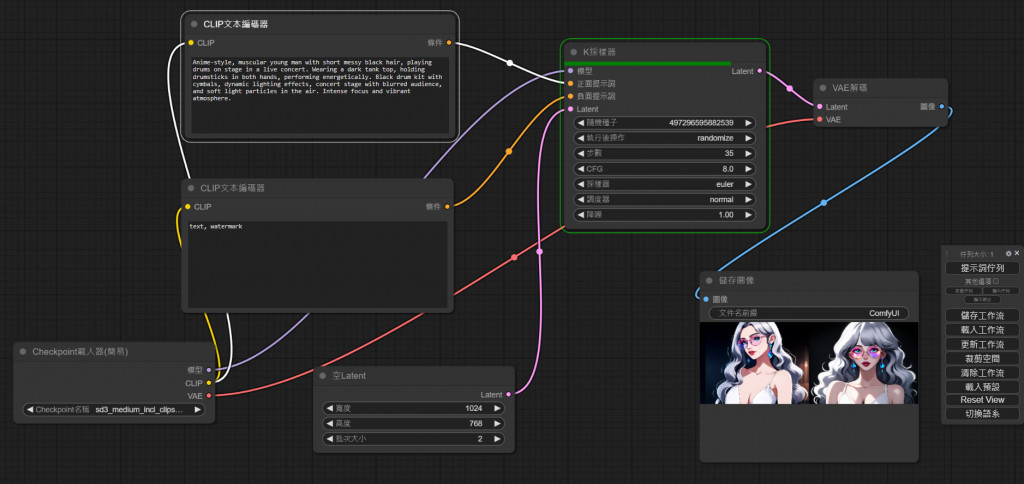The height and width of the screenshot is (484, 1024).
Task: Click left arrow of 執行後操作 selector
Action: coord(581,138)
